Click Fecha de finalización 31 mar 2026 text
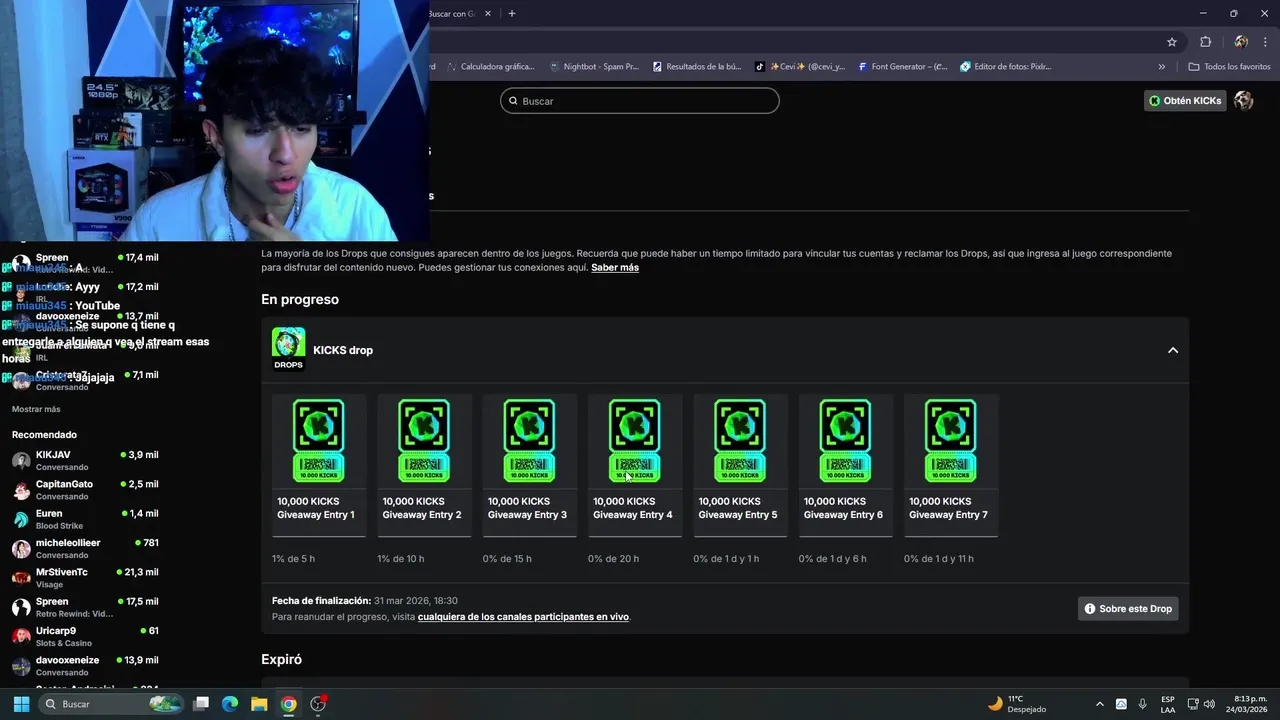1280x720 pixels. (x=365, y=601)
